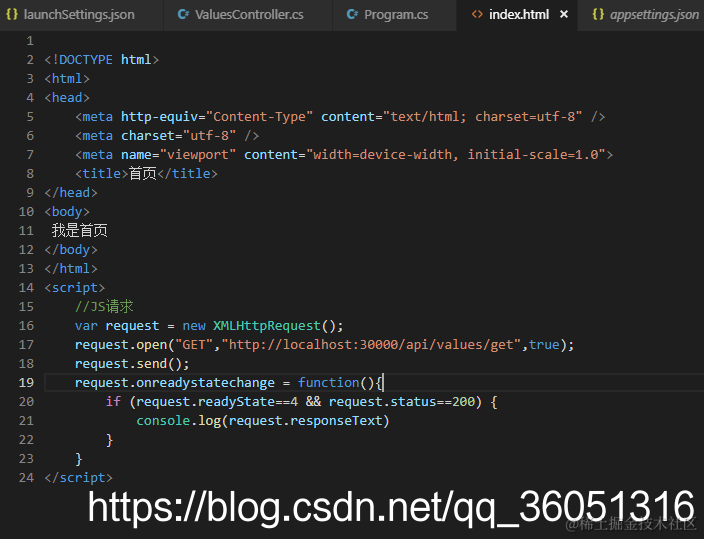Click line number 19 in the gutter

coord(26,383)
